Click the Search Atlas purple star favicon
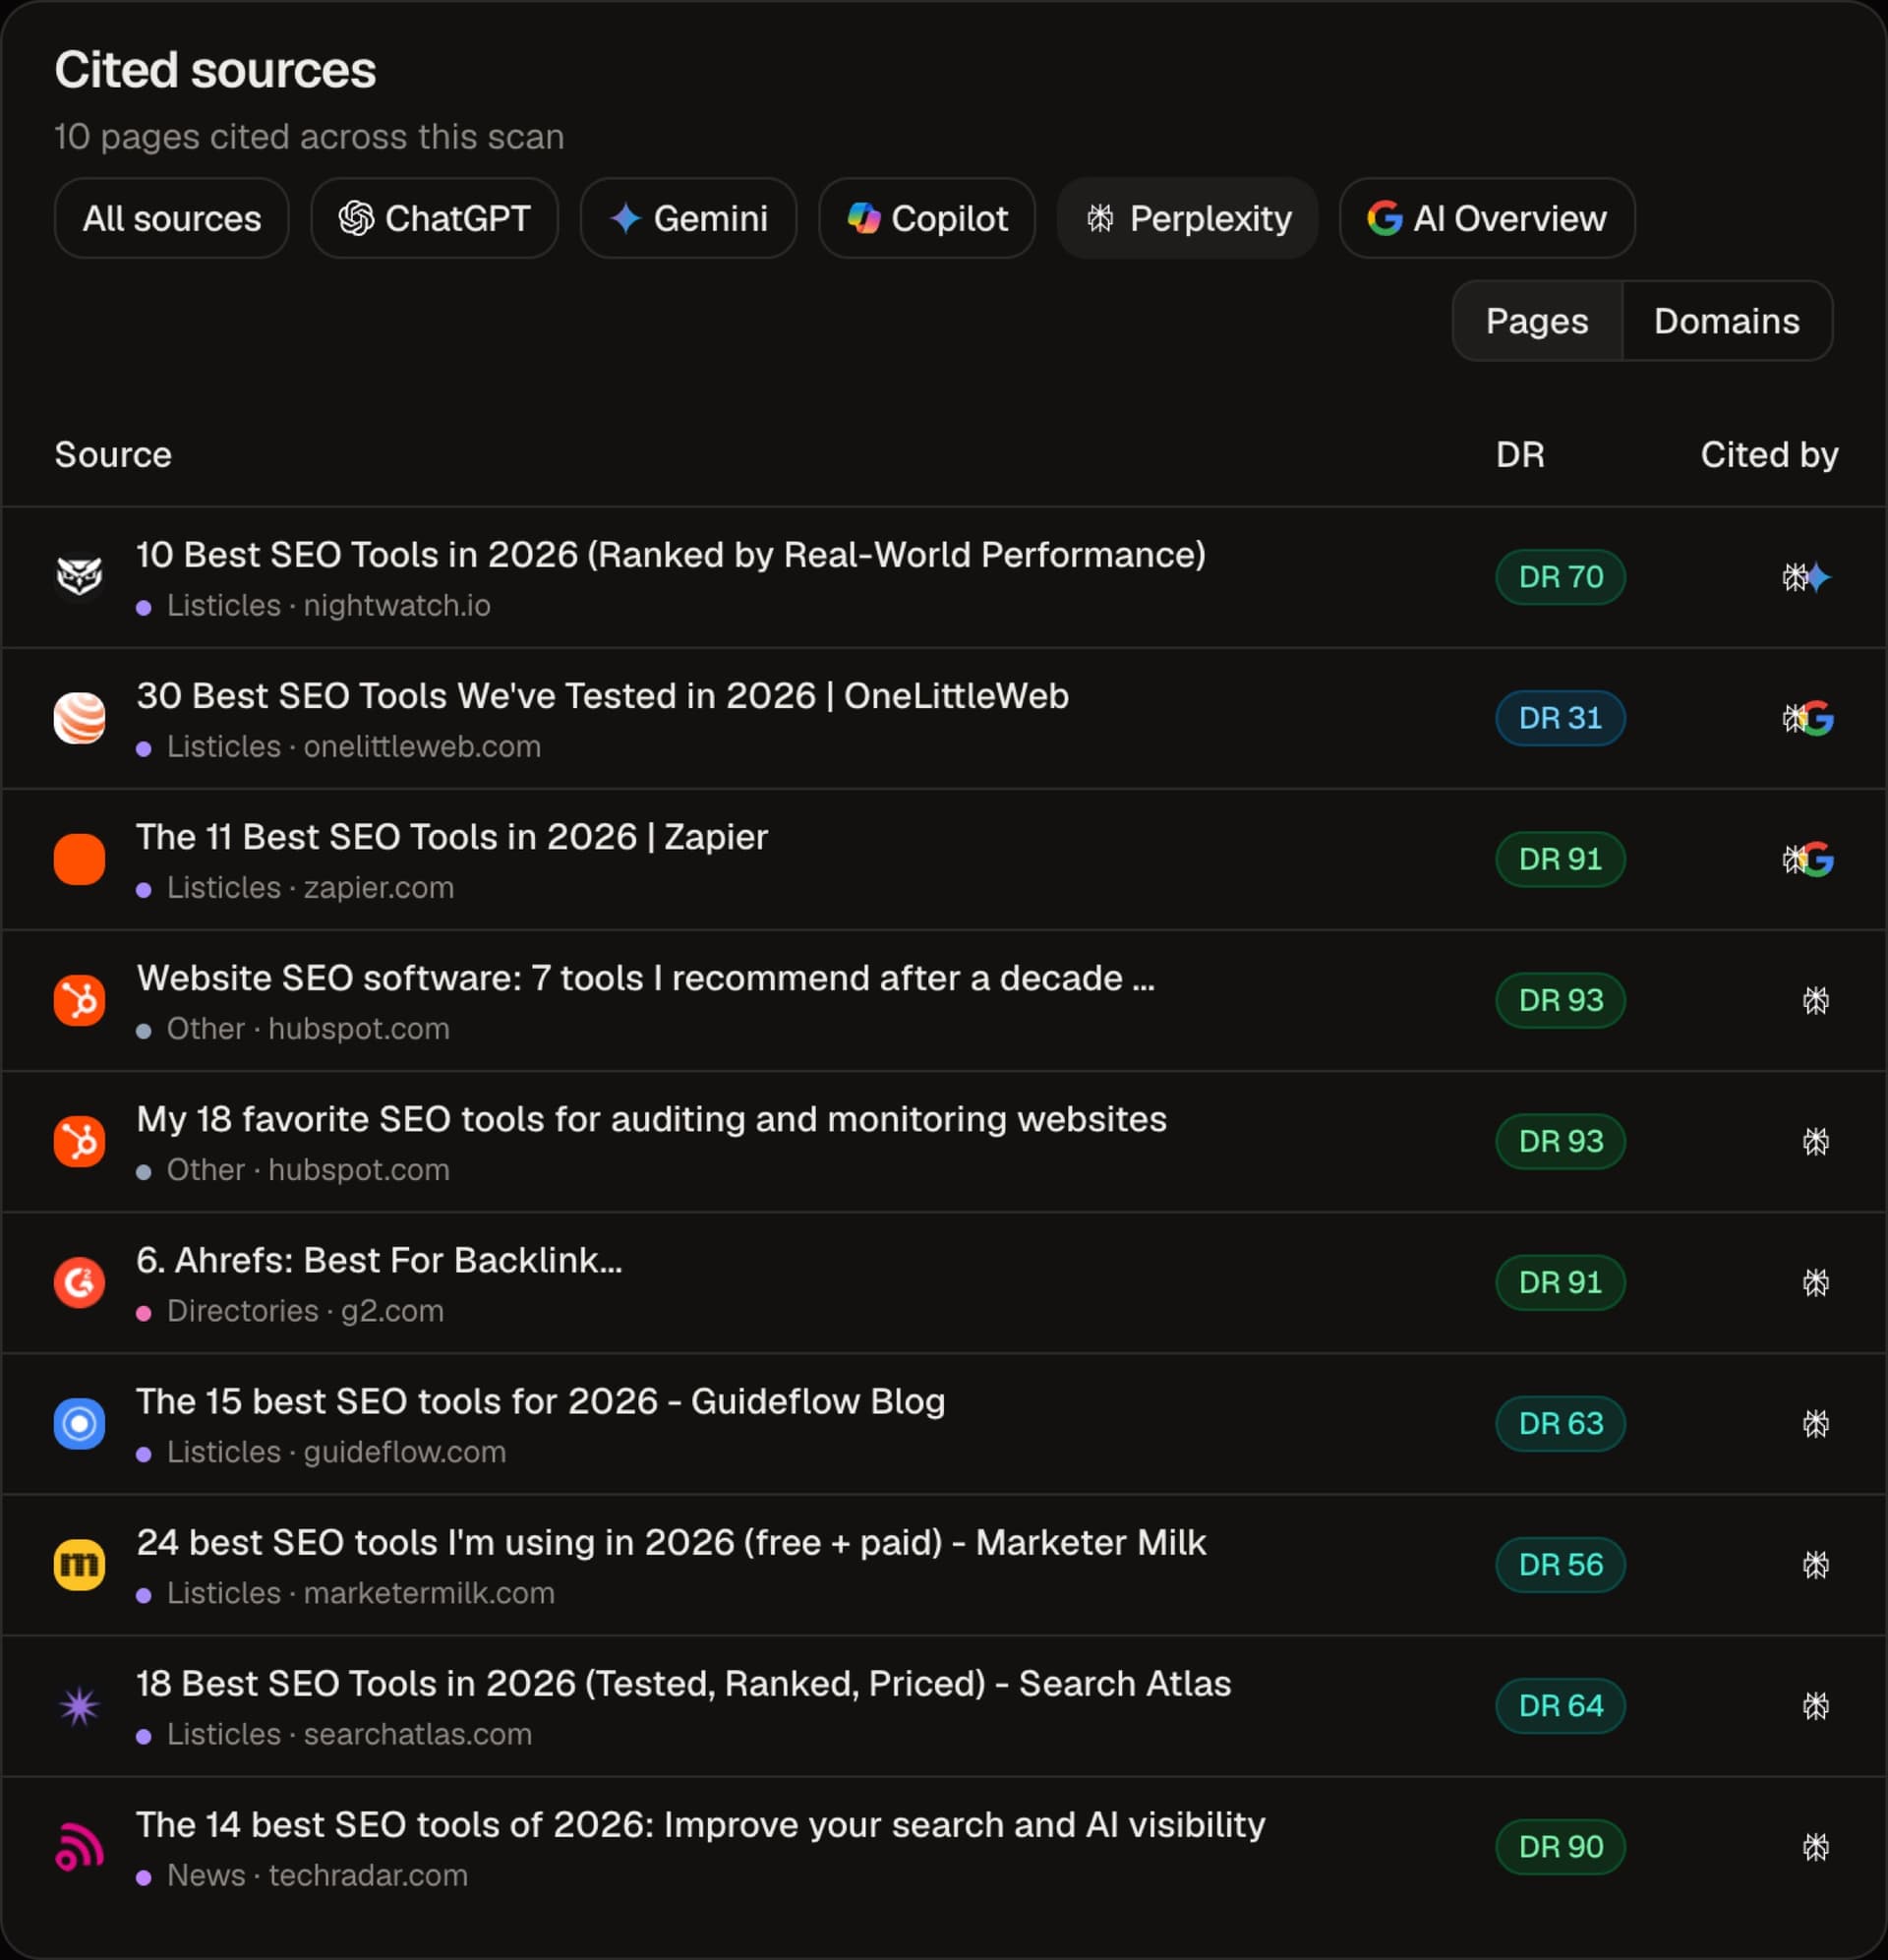Screen dimensions: 1888x1960 79,1705
